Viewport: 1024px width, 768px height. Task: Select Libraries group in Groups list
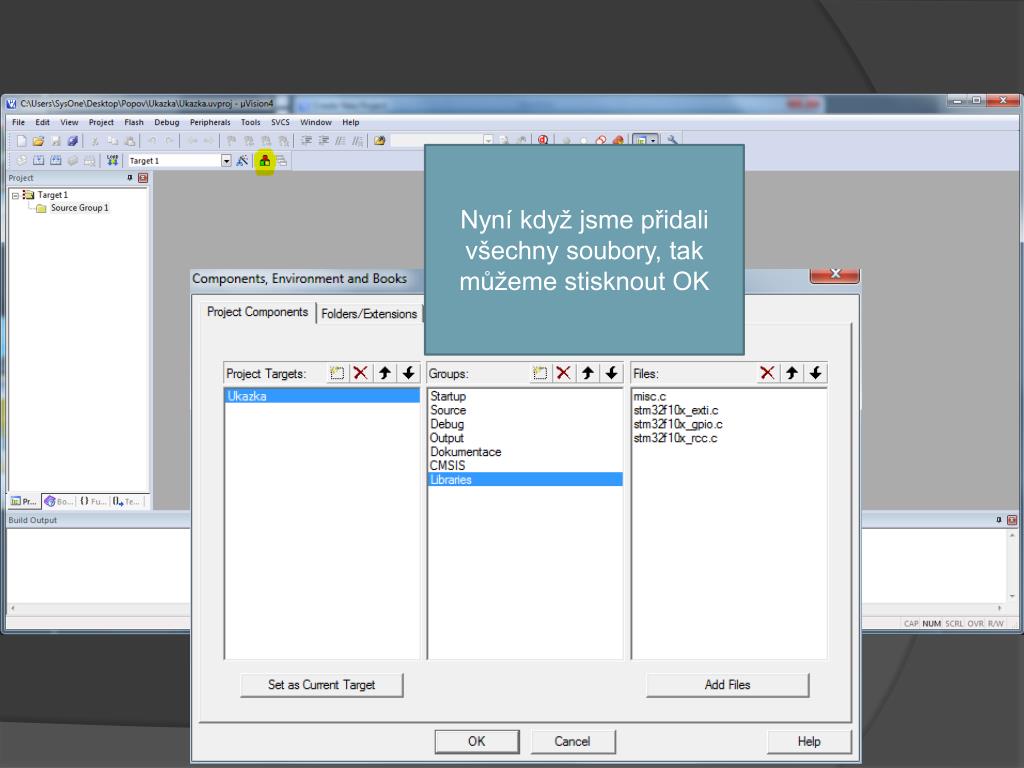pyautogui.click(x=525, y=479)
